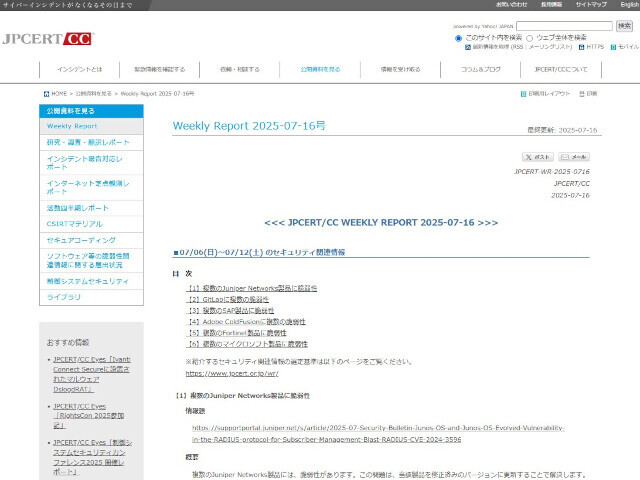Open インシデントとは navigation menu
This screenshot has height=480, width=640.
(80, 69)
